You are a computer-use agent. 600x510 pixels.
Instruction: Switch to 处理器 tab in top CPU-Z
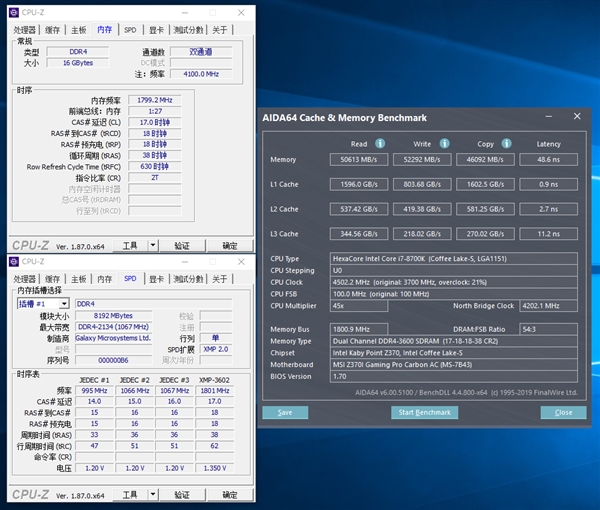tap(26, 30)
